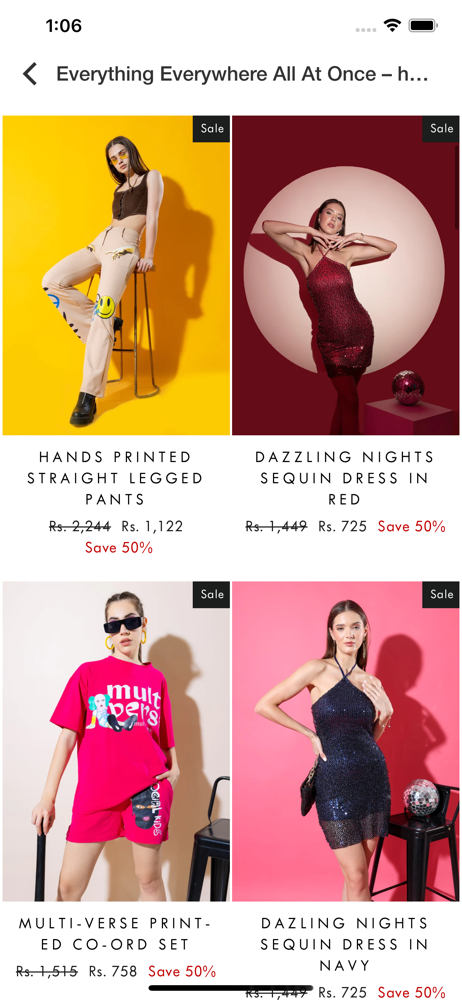Tap the cellular signal dots icon
This screenshot has height=1000, width=462.
pos(366,29)
